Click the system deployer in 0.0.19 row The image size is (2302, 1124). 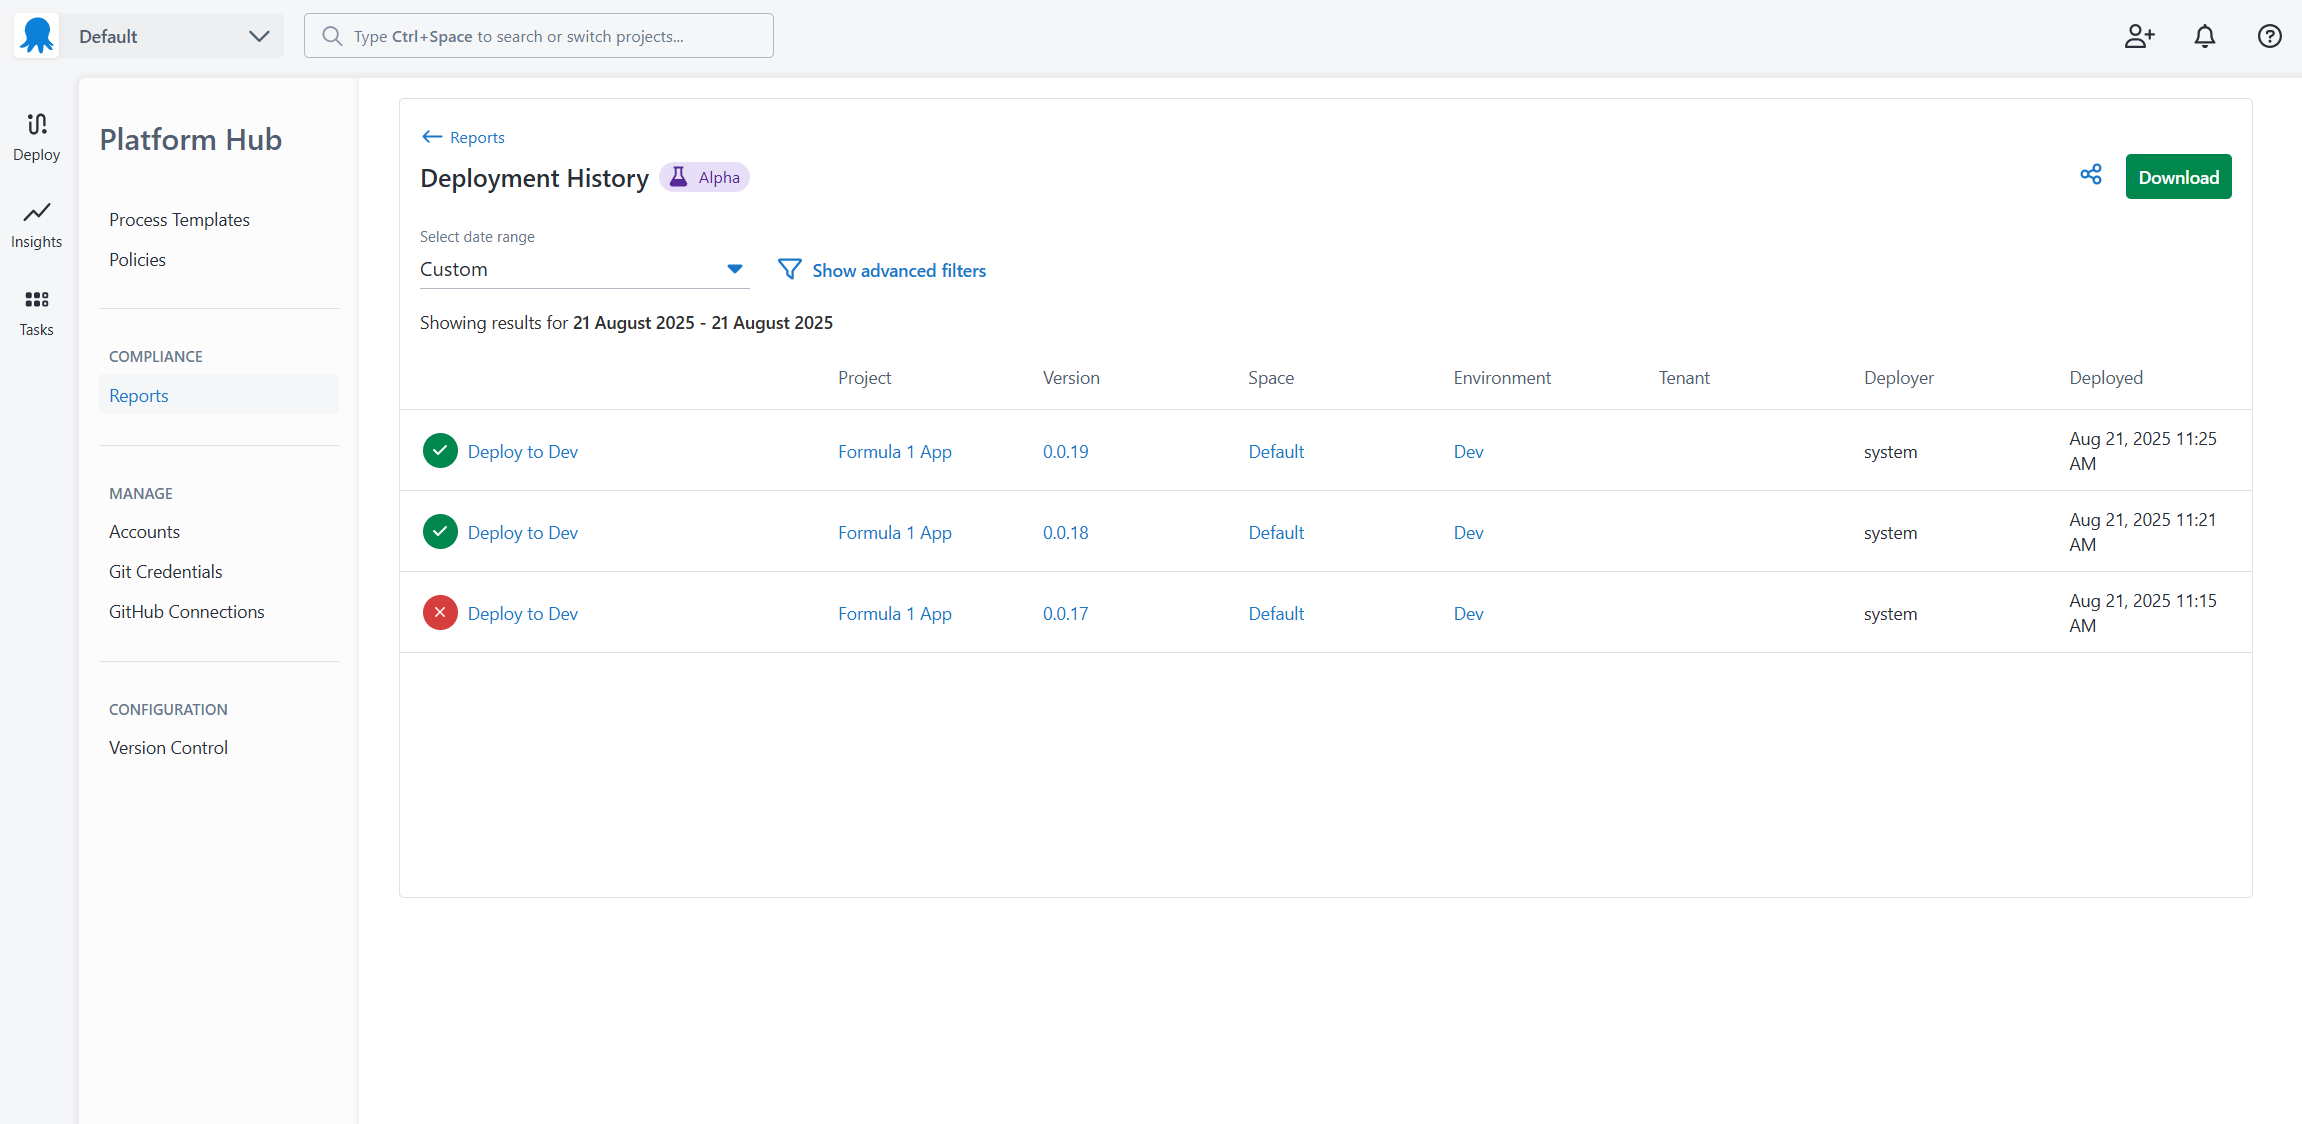click(1890, 451)
